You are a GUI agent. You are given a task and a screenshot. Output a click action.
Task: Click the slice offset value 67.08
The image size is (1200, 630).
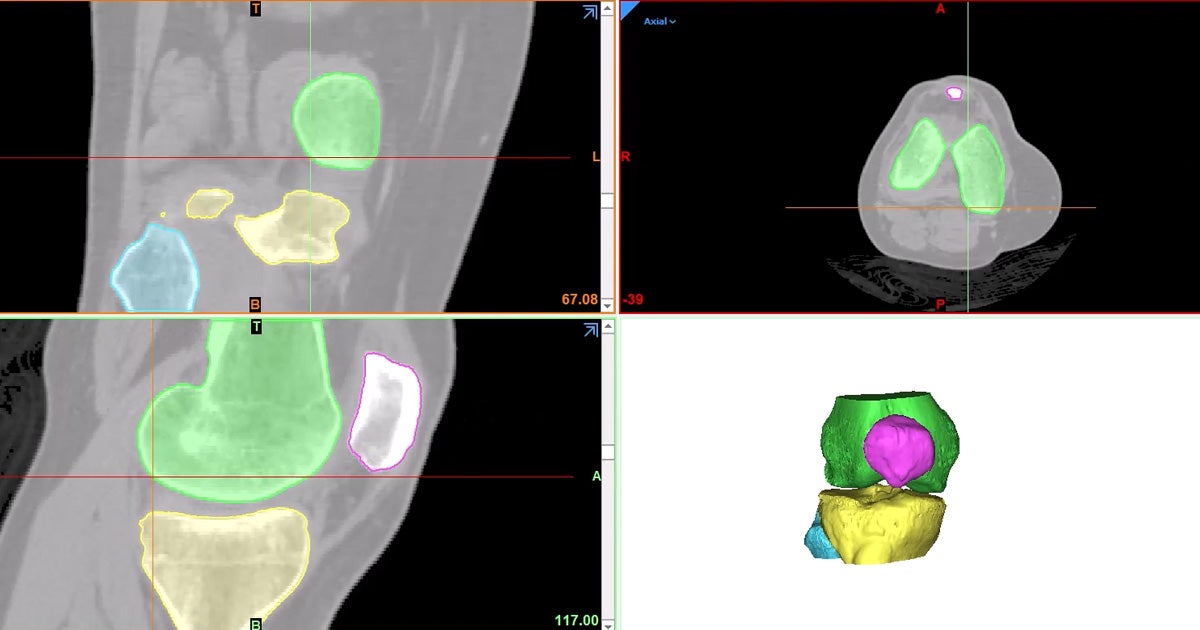coord(578,298)
